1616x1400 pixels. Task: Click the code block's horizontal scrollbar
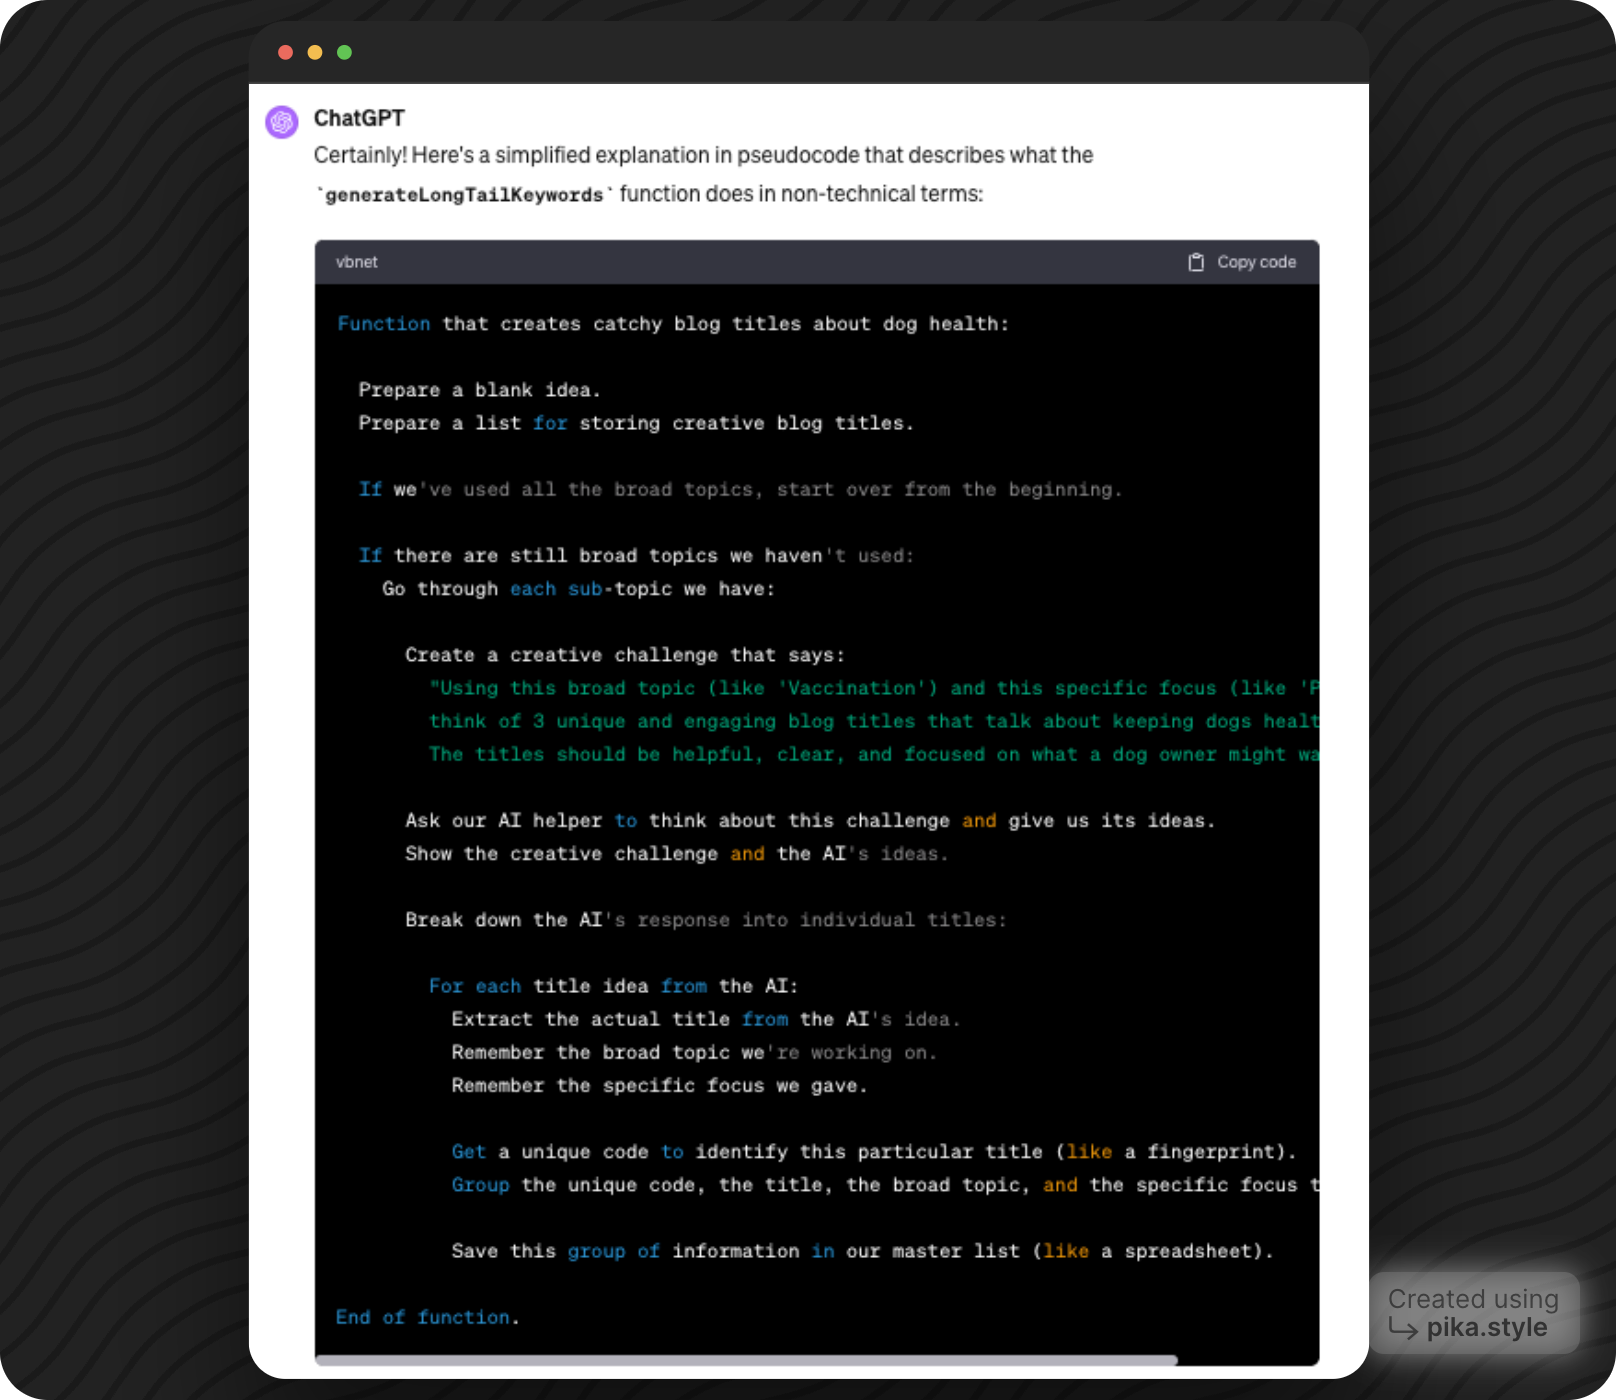point(746,1360)
